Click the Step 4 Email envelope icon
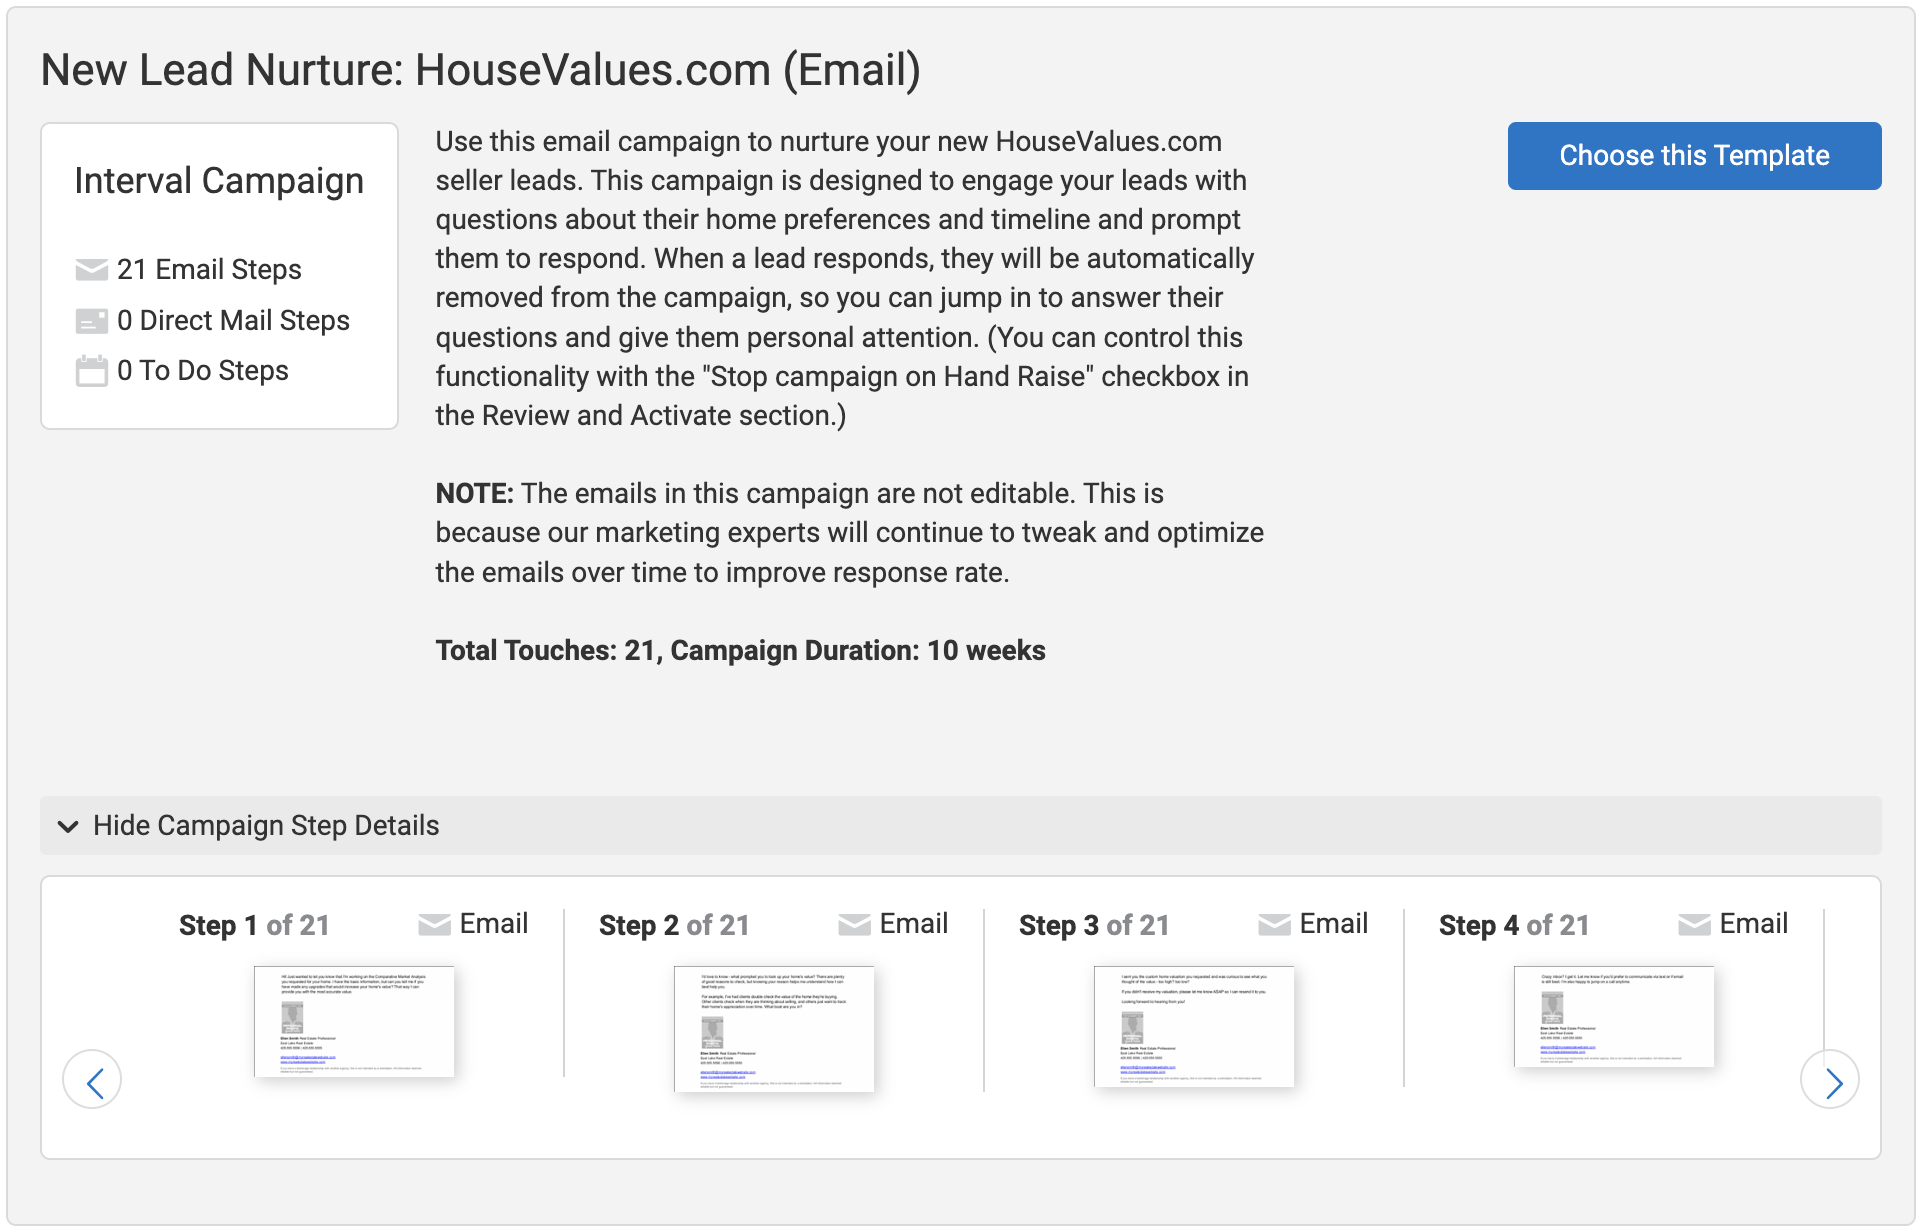The height and width of the screenshot is (1232, 1926). click(1694, 925)
